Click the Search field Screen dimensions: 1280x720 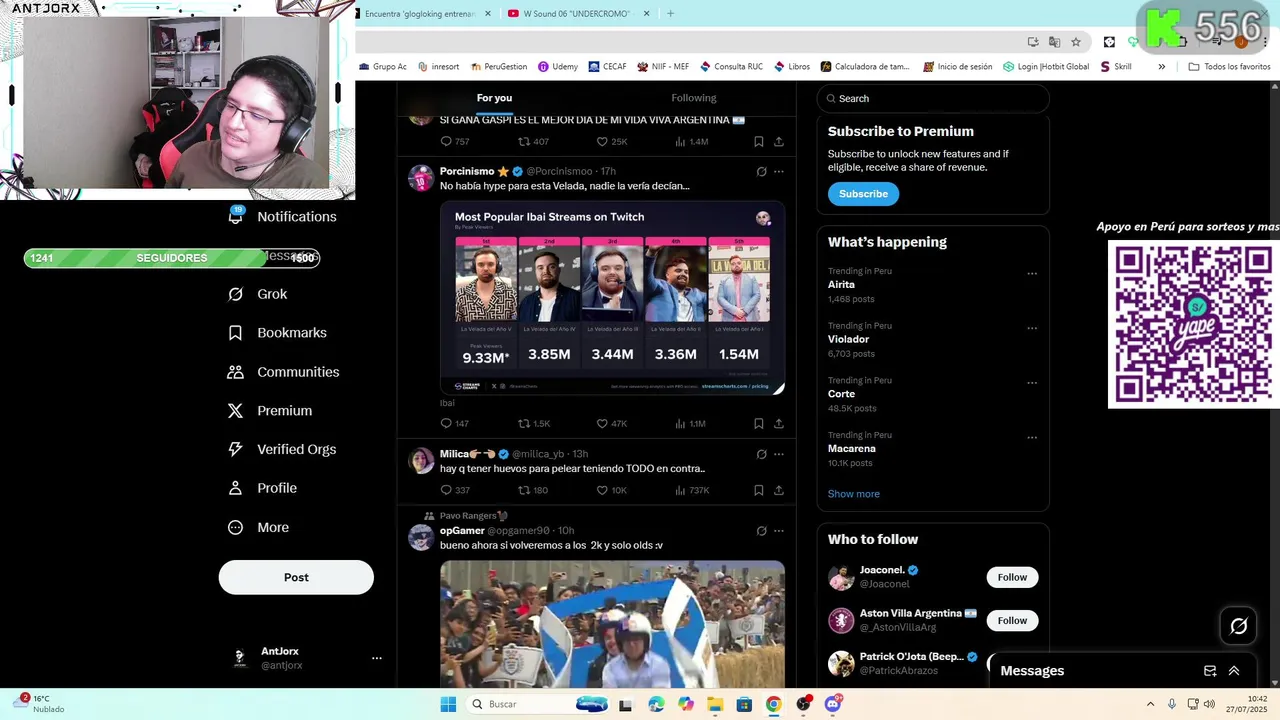[x=933, y=98]
